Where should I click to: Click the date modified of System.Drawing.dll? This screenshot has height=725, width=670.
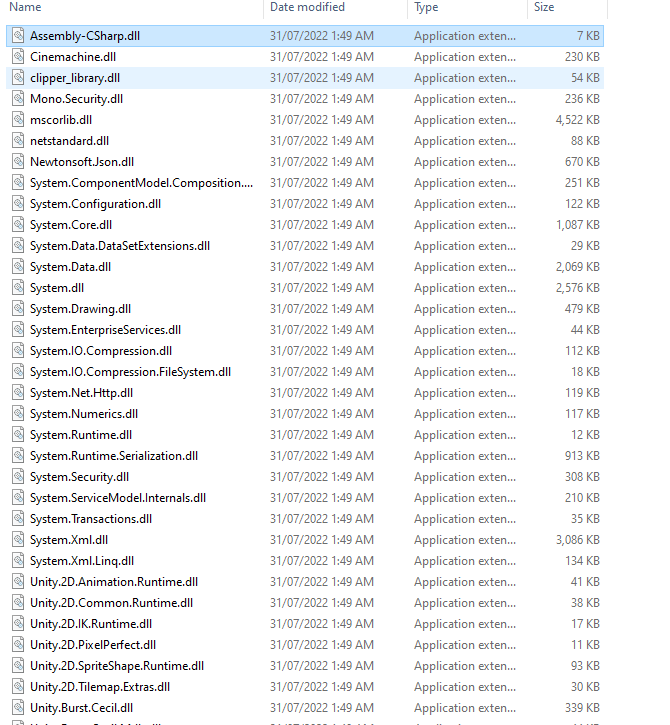322,308
